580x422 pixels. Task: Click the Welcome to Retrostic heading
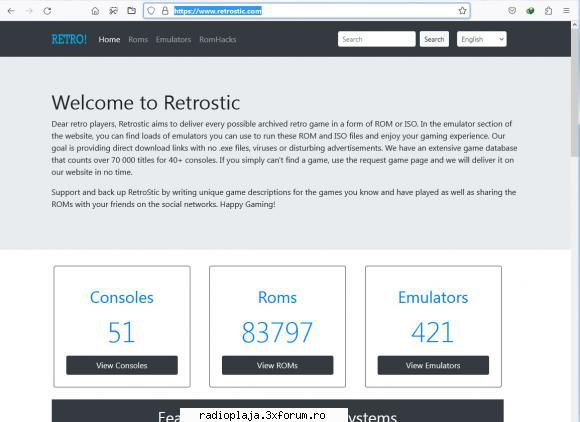(x=146, y=102)
